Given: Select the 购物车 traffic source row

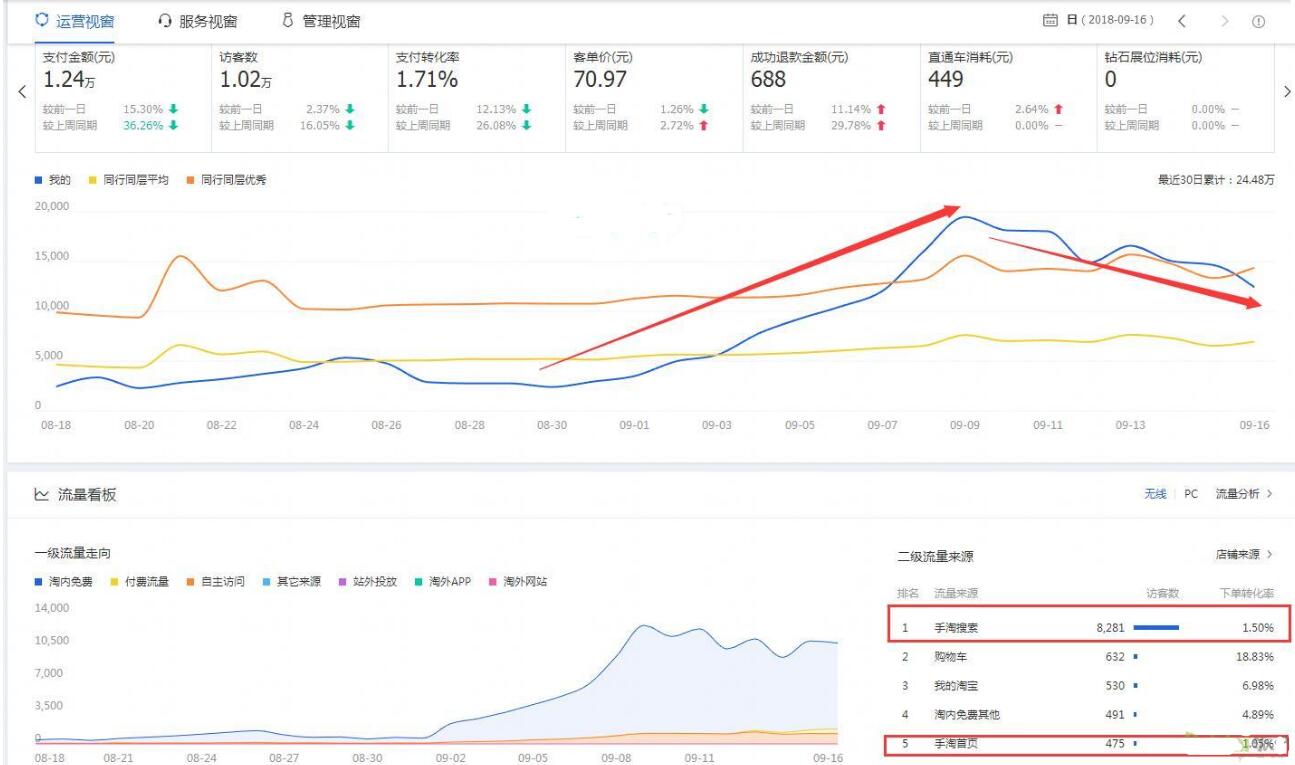Looking at the screenshot, I should point(1088,657).
